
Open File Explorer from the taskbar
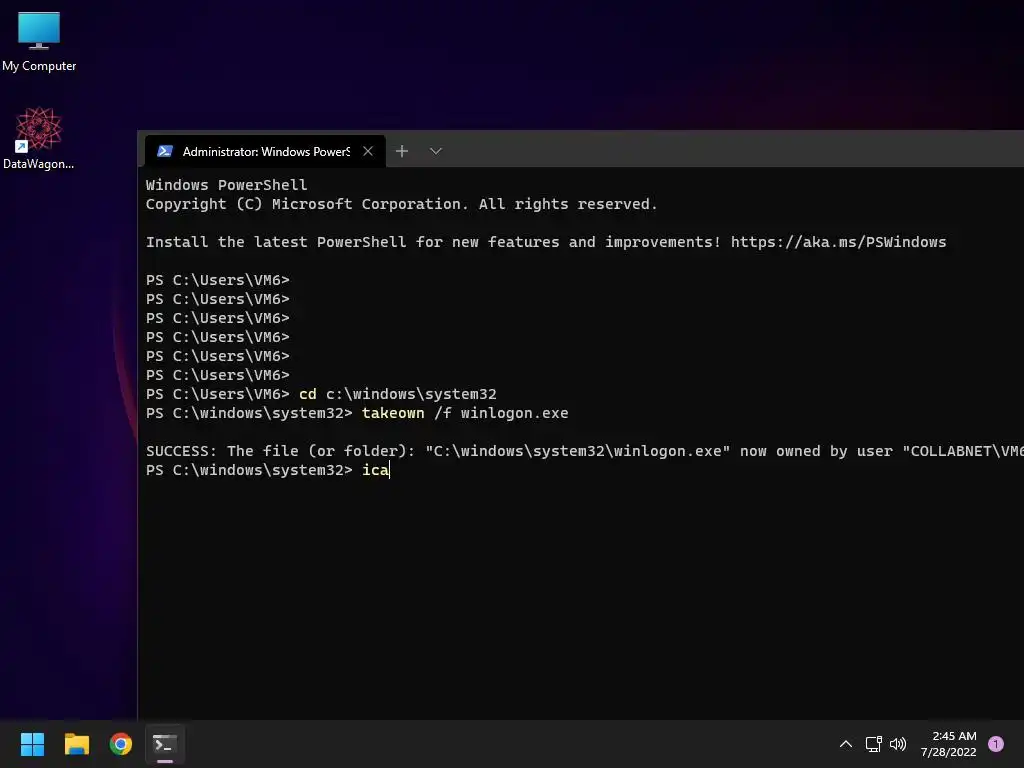pyautogui.click(x=76, y=744)
